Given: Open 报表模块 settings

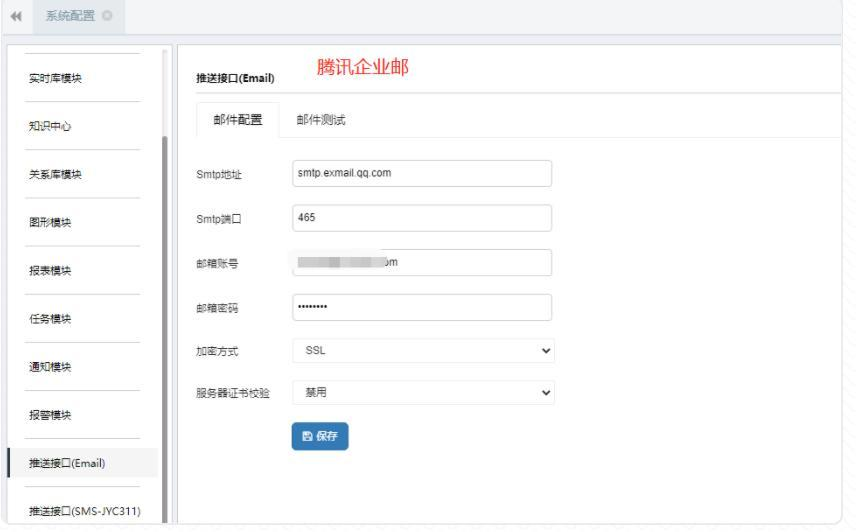Looking at the screenshot, I should [50, 270].
